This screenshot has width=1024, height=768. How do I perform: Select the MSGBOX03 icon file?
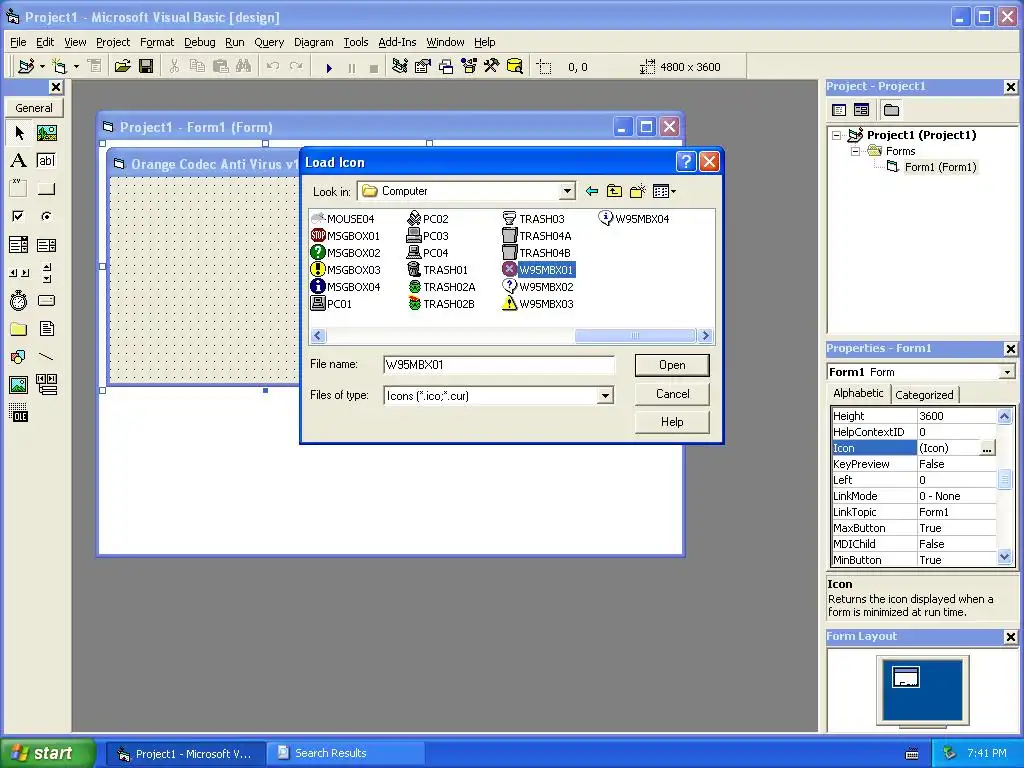click(346, 270)
